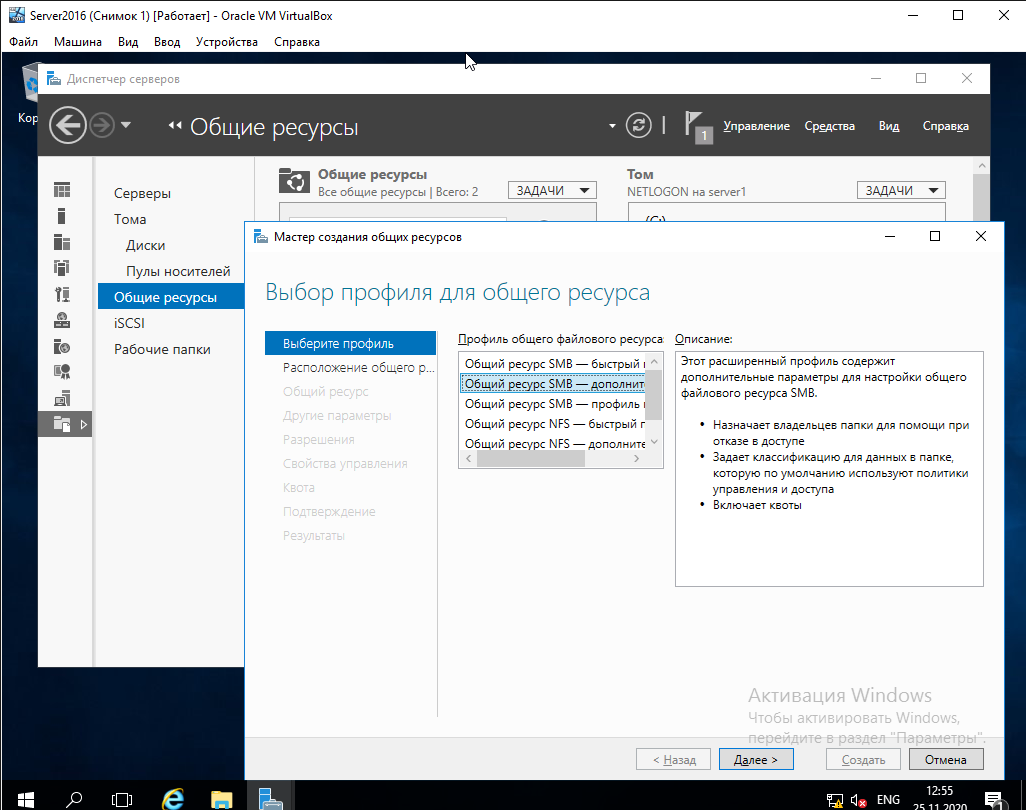Open the notifications flag
This screenshot has height=810, width=1026.
696,125
